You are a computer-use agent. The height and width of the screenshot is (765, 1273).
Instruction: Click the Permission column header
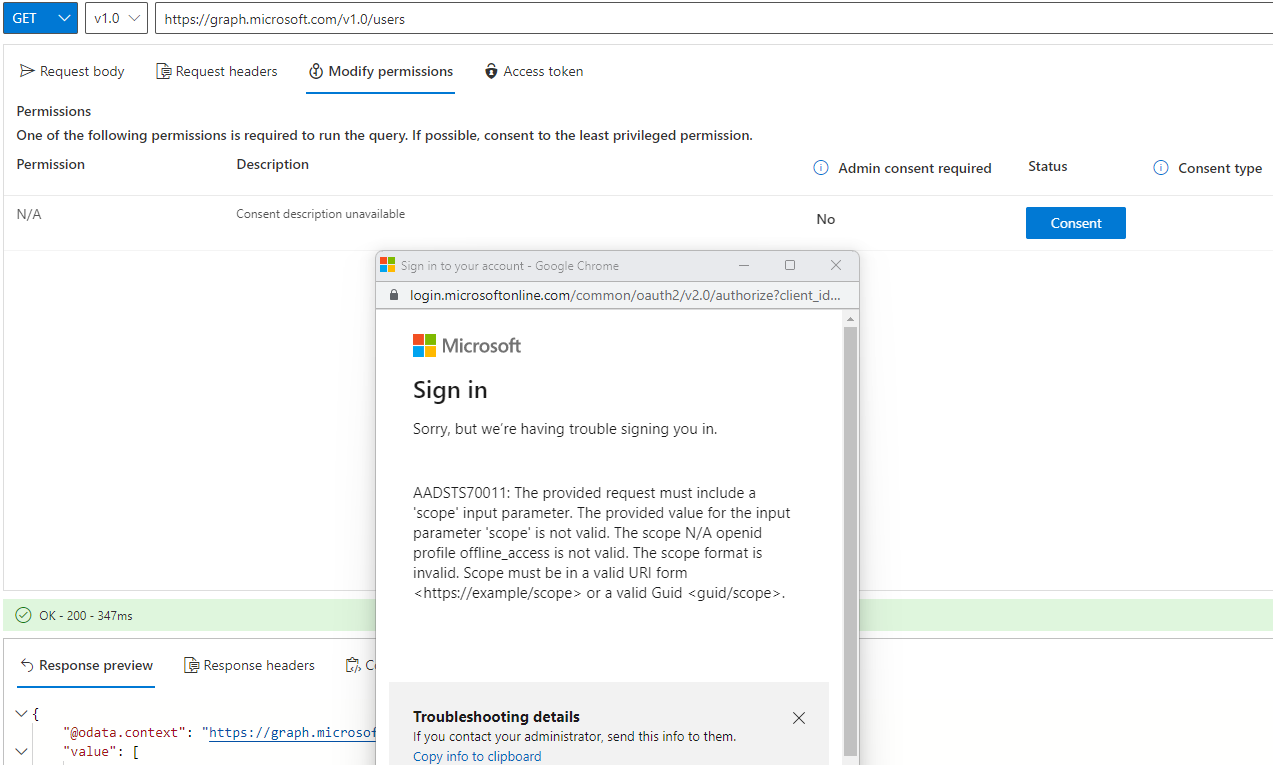[x=51, y=164]
